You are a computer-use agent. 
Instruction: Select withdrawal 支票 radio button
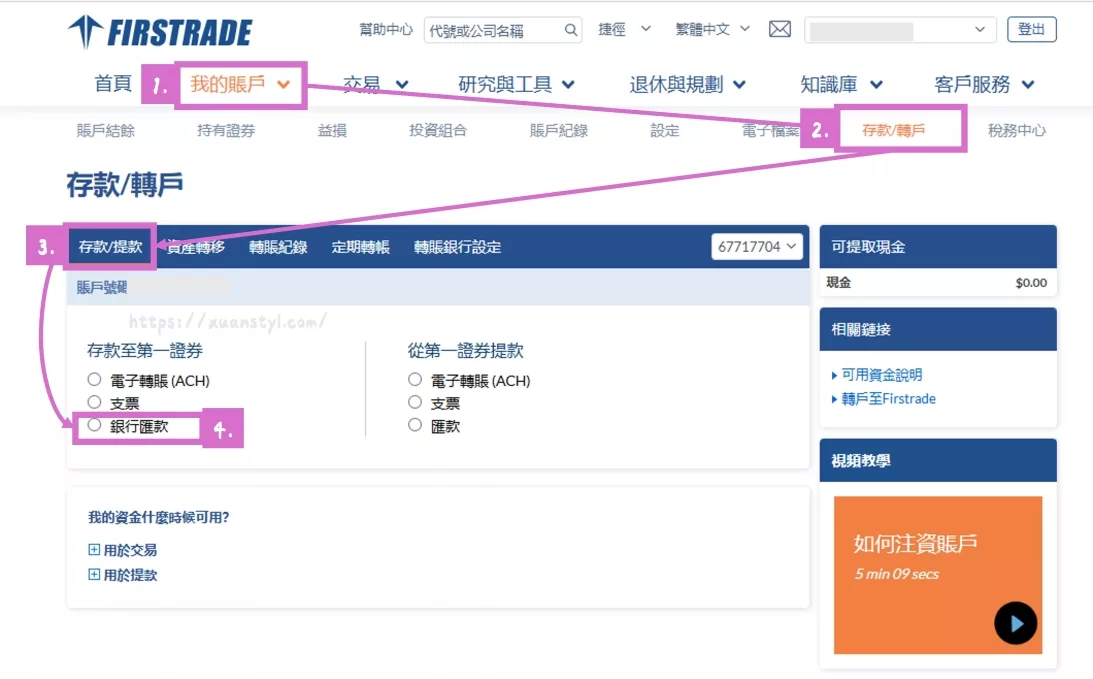coord(415,402)
